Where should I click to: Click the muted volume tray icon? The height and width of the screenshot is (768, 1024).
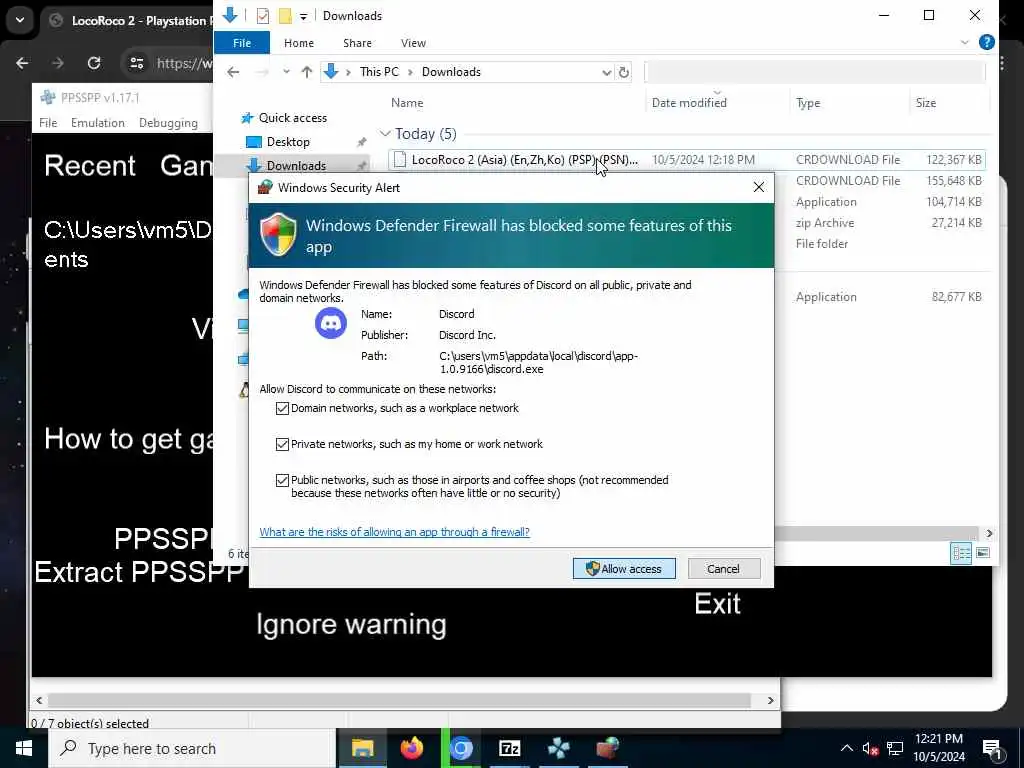click(871, 748)
